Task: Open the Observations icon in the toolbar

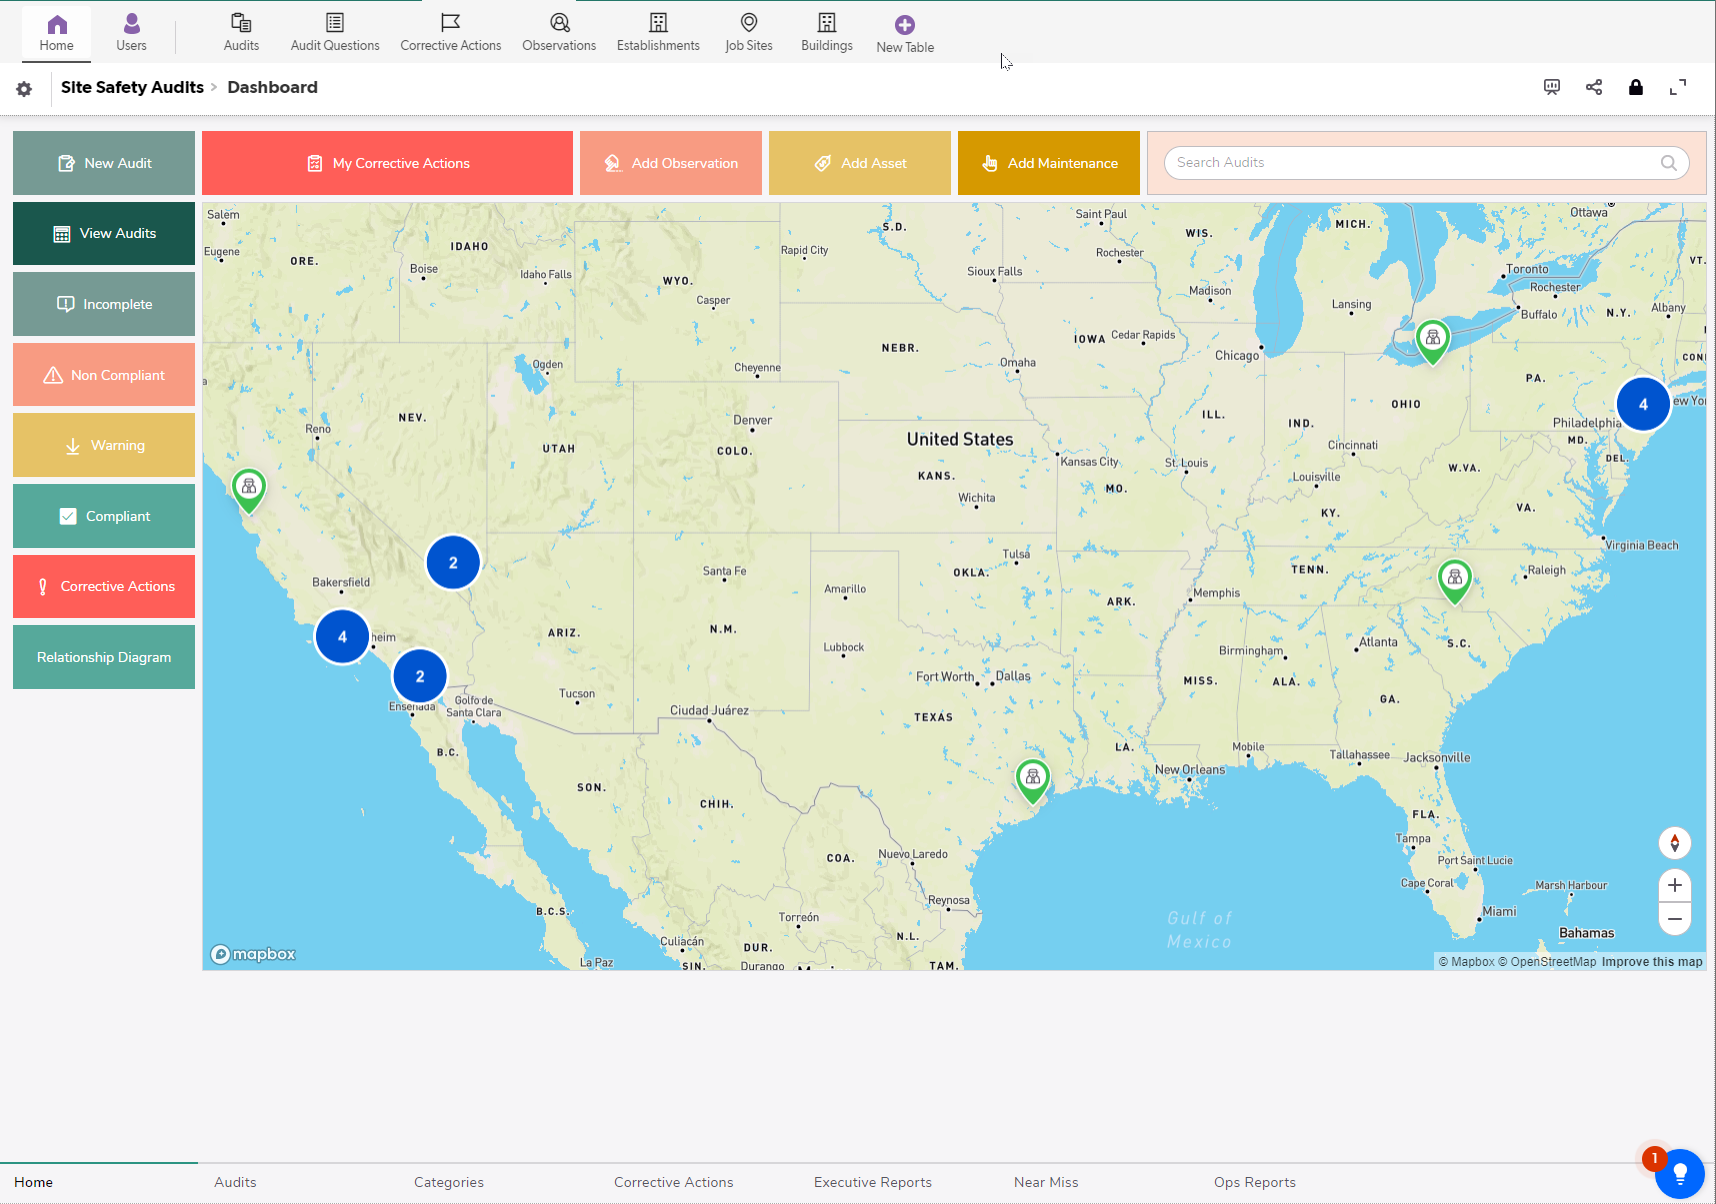Action: (559, 30)
